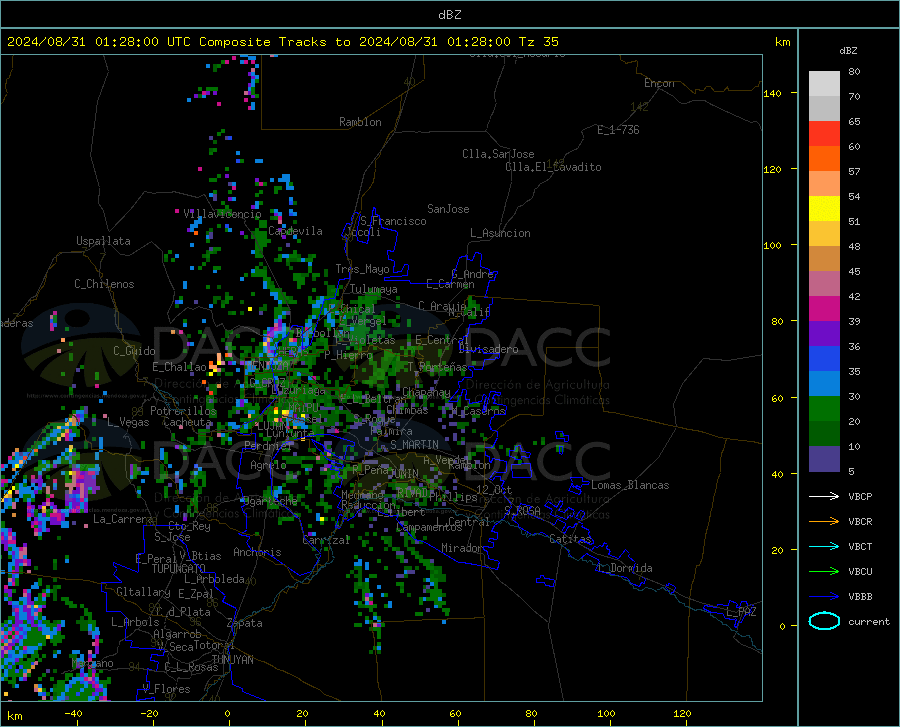
Task: Click the Catitas map label
Action: (571, 539)
